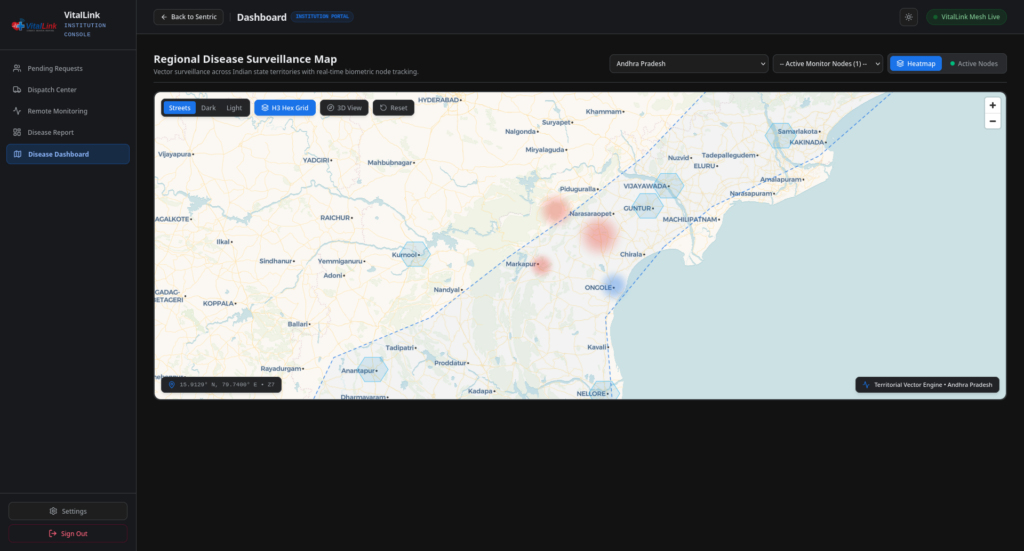Open Disease Report in the sidebar

68,132
